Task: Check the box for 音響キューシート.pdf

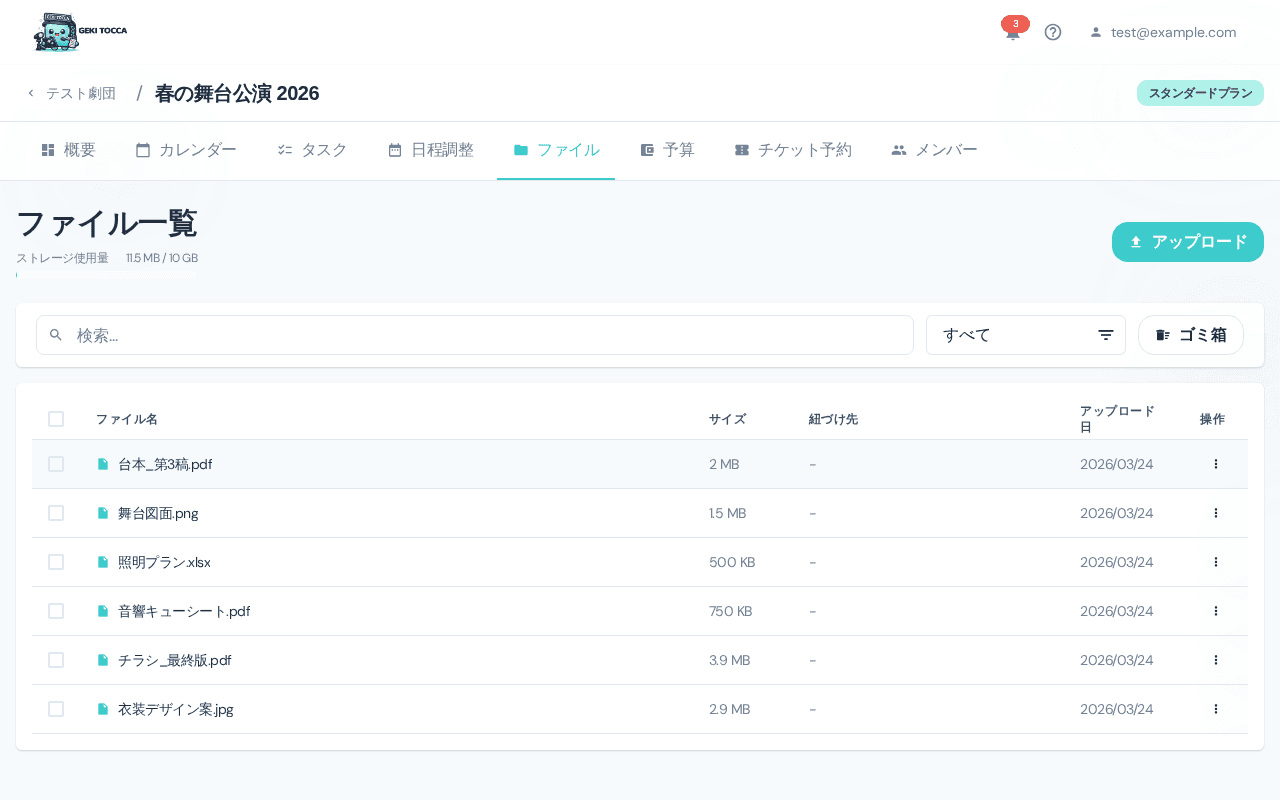Action: pyautogui.click(x=56, y=611)
